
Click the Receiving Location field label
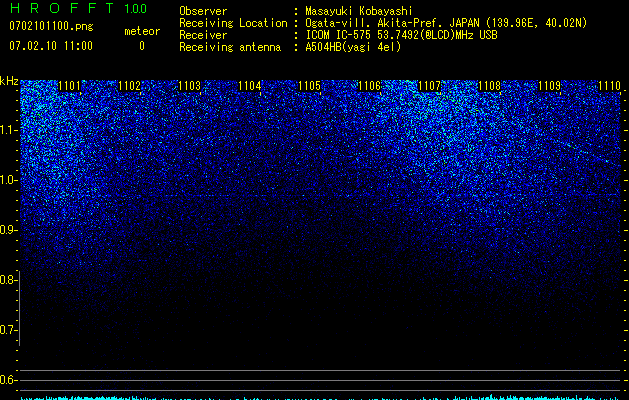coord(233,23)
